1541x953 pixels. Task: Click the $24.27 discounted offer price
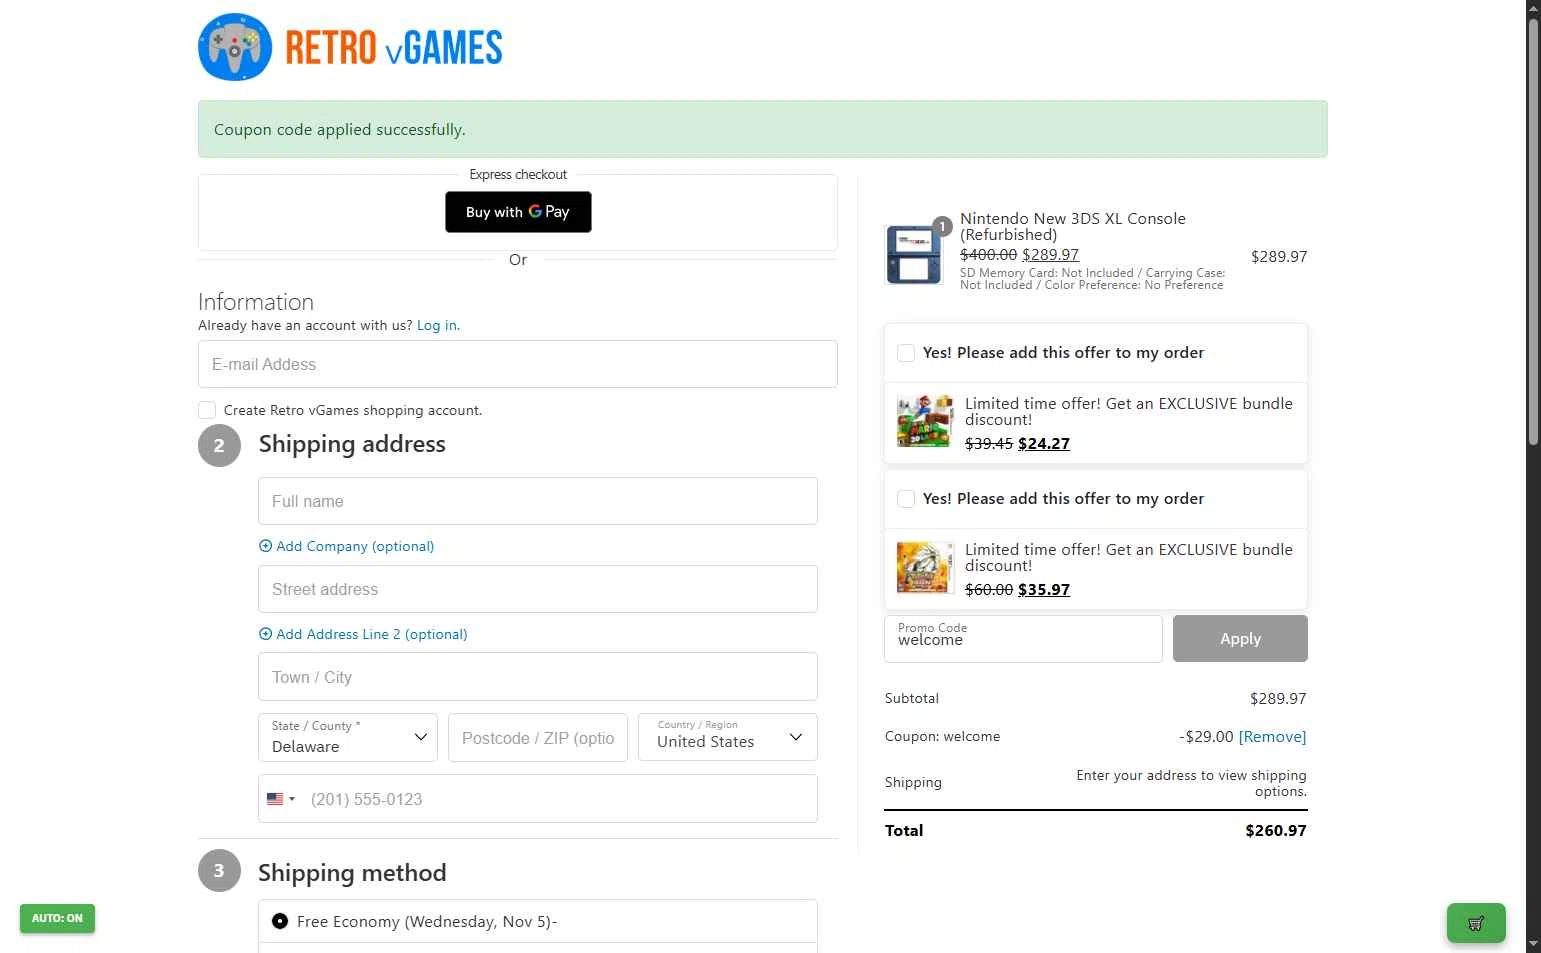tap(1044, 443)
